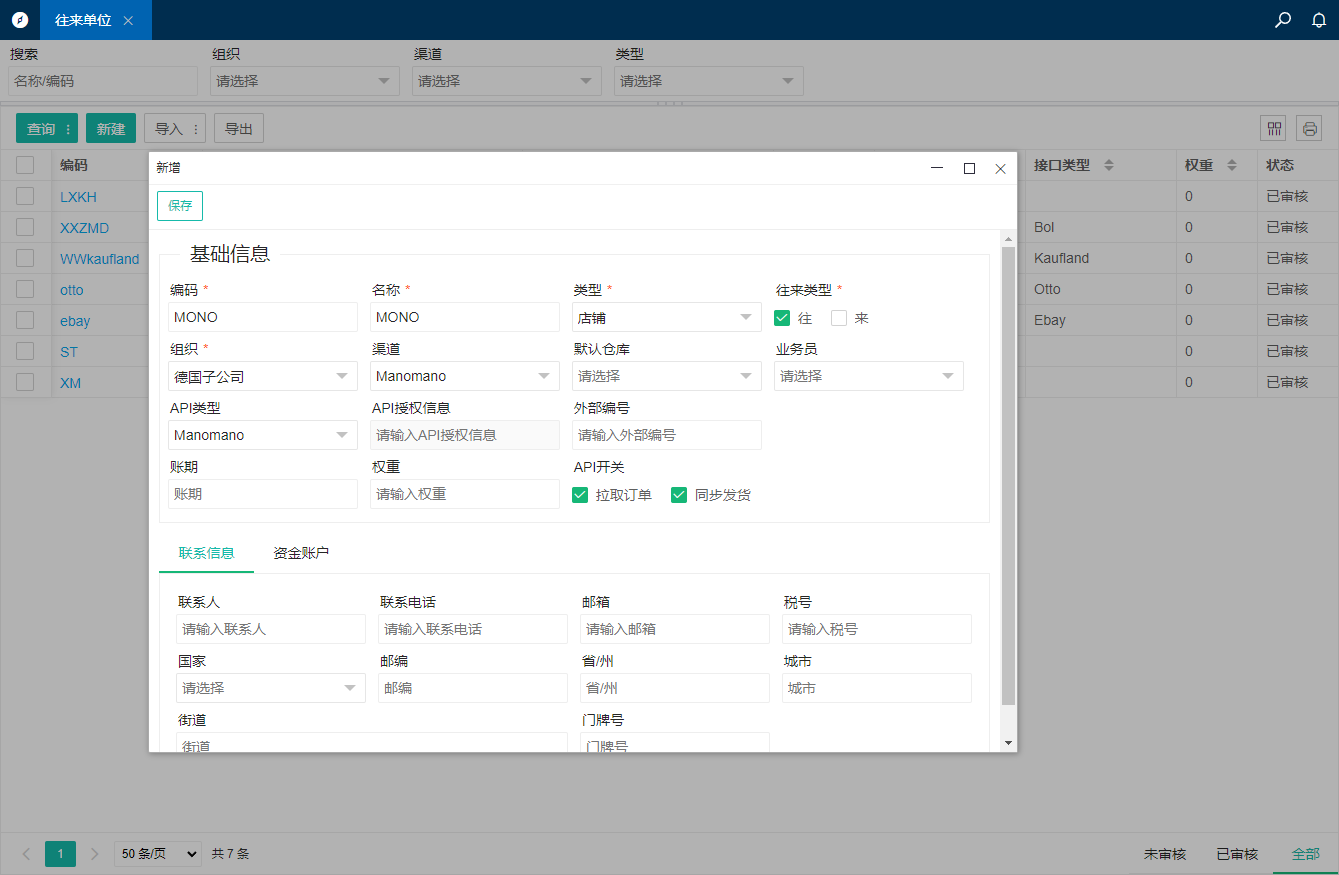Screen dimensions: 1339x875
Task: Disable the 同步发货 checkbox
Action: coord(679,495)
